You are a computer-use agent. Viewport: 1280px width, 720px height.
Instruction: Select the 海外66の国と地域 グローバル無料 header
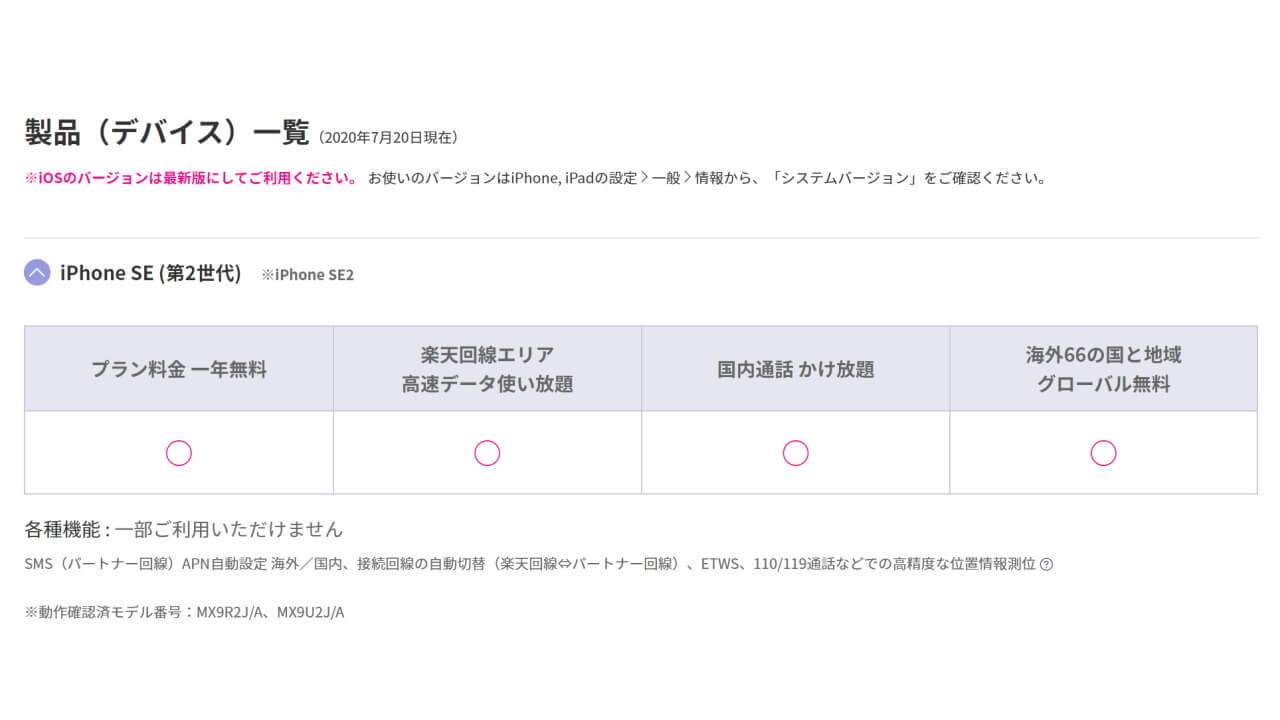1103,369
